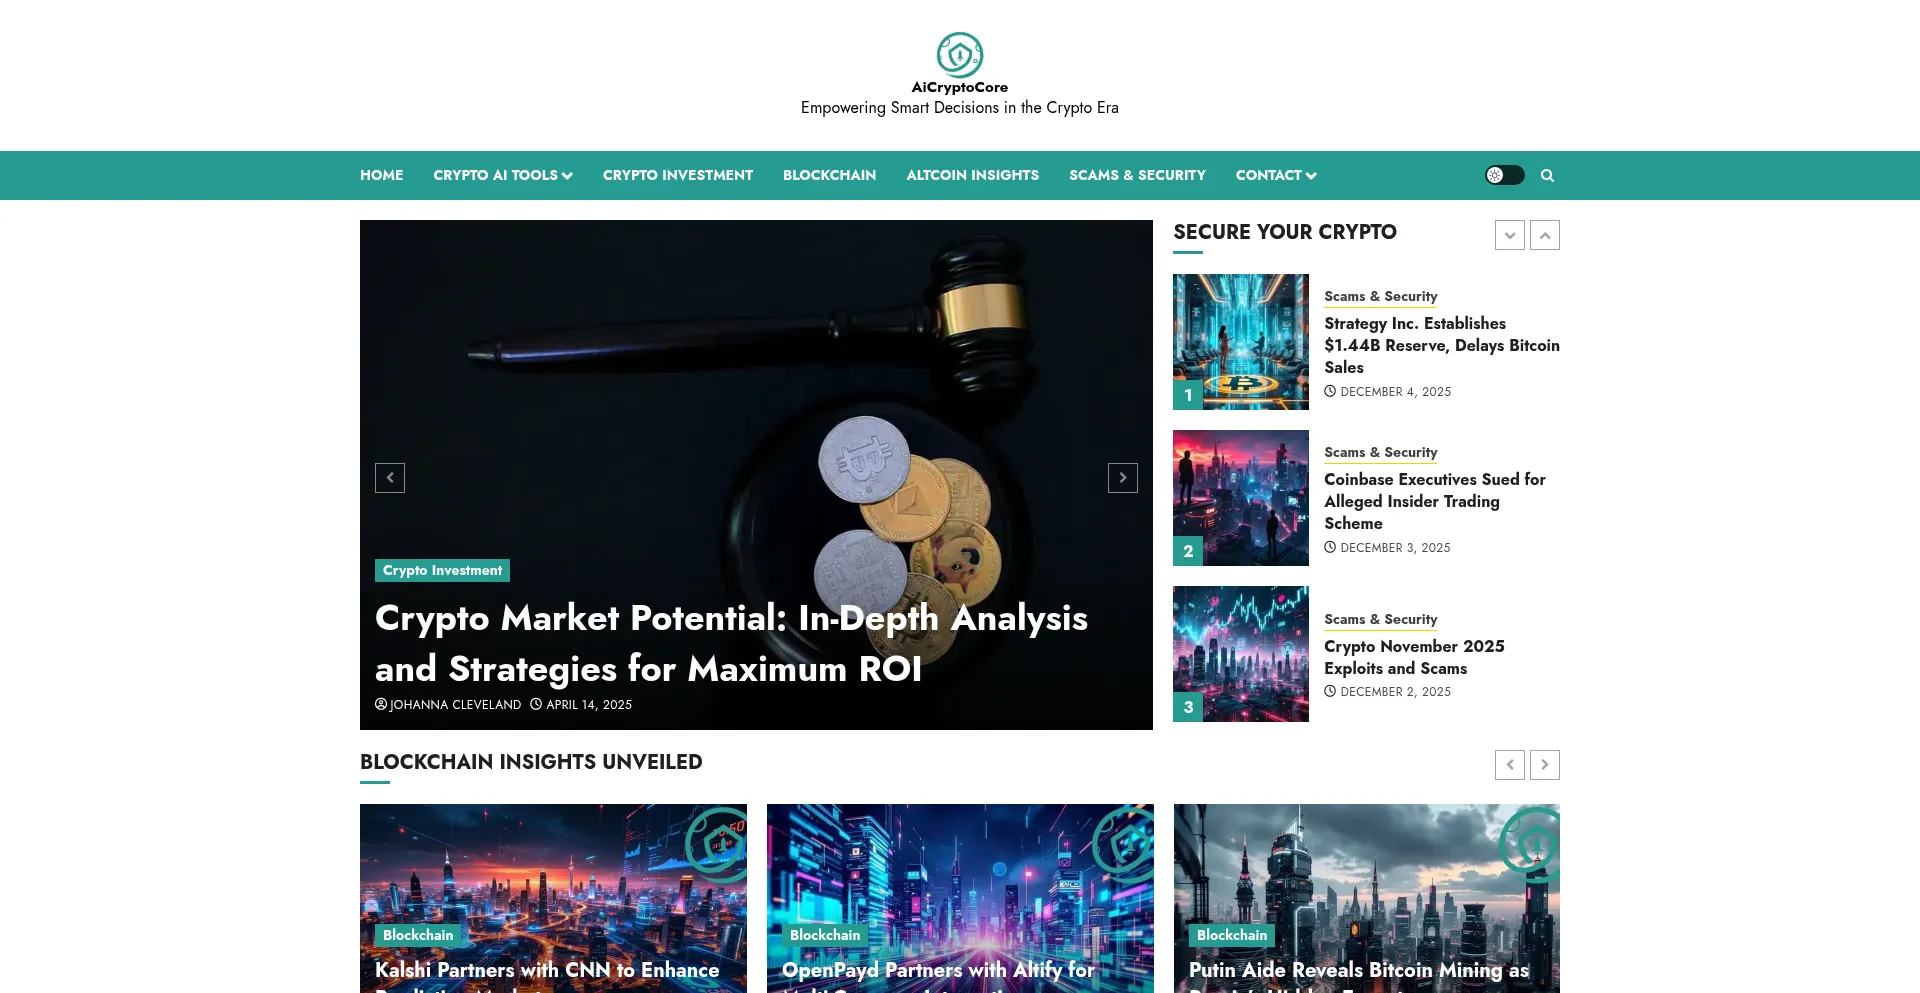
Task: Open Crypto November 2025 Exploits thumbnail
Action: tap(1240, 654)
